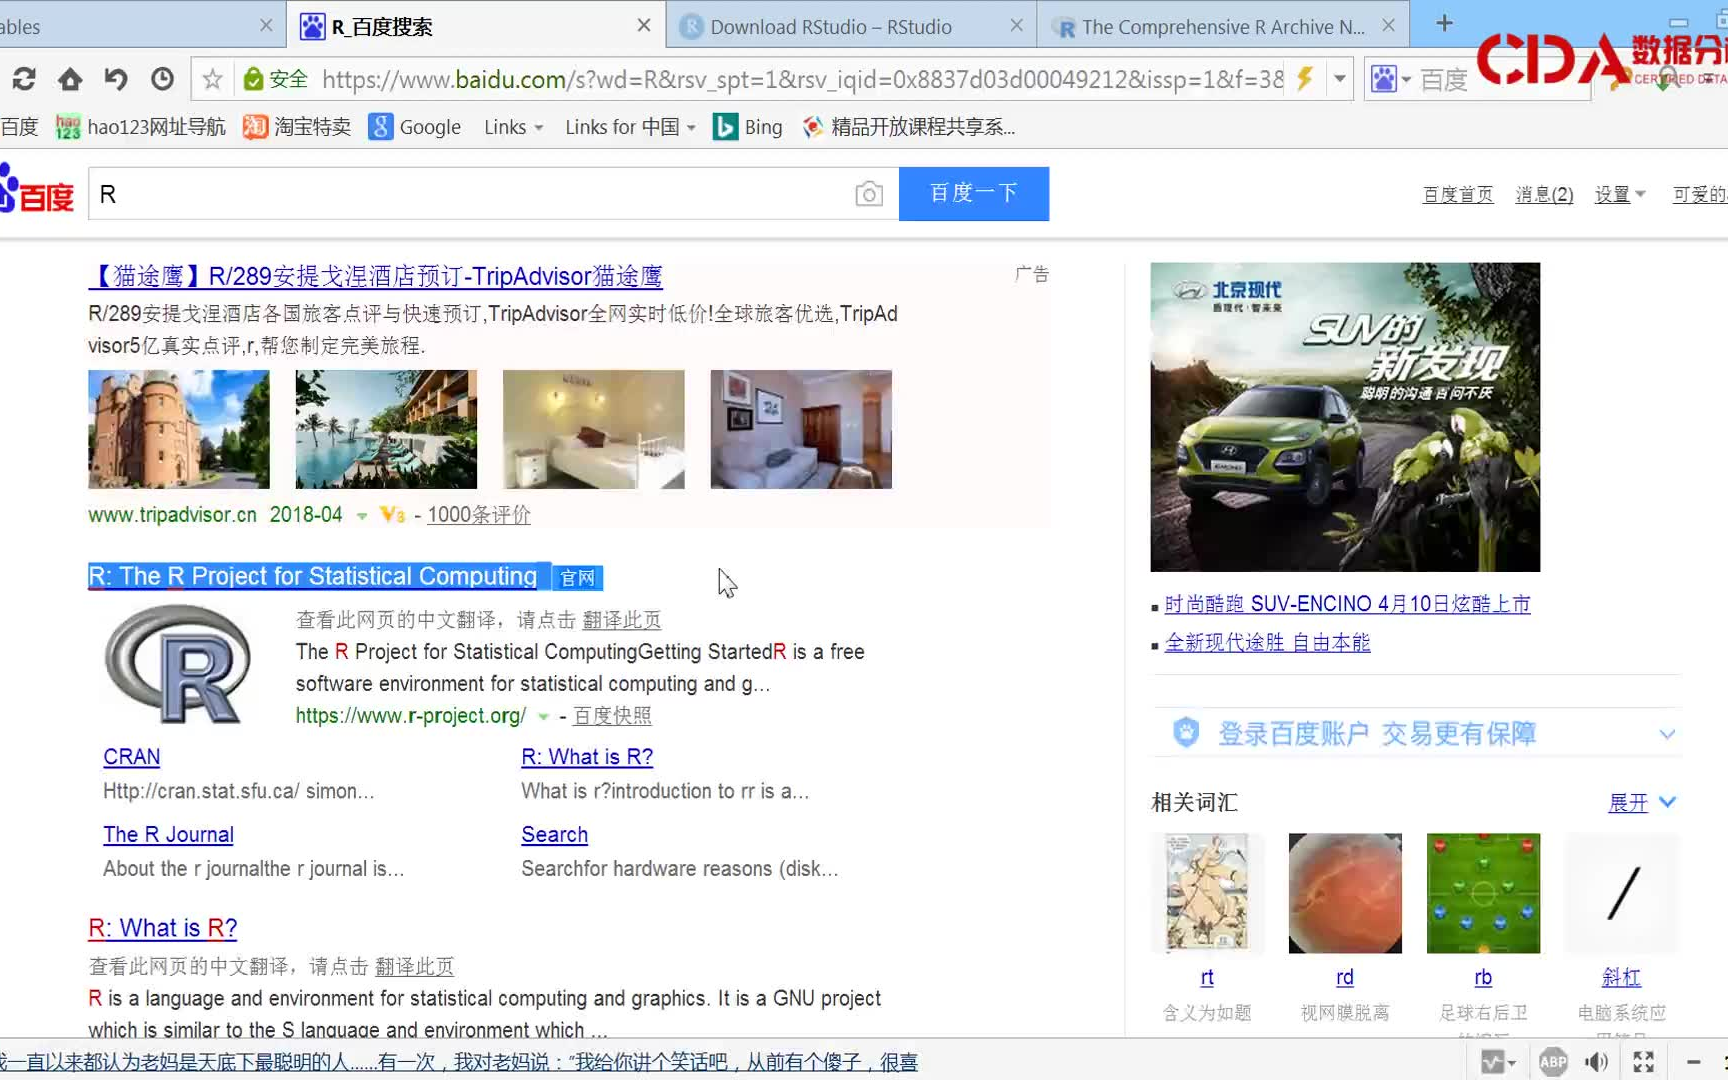Open 百度快照 cached page link
This screenshot has height=1080, width=1728.
coord(612,716)
